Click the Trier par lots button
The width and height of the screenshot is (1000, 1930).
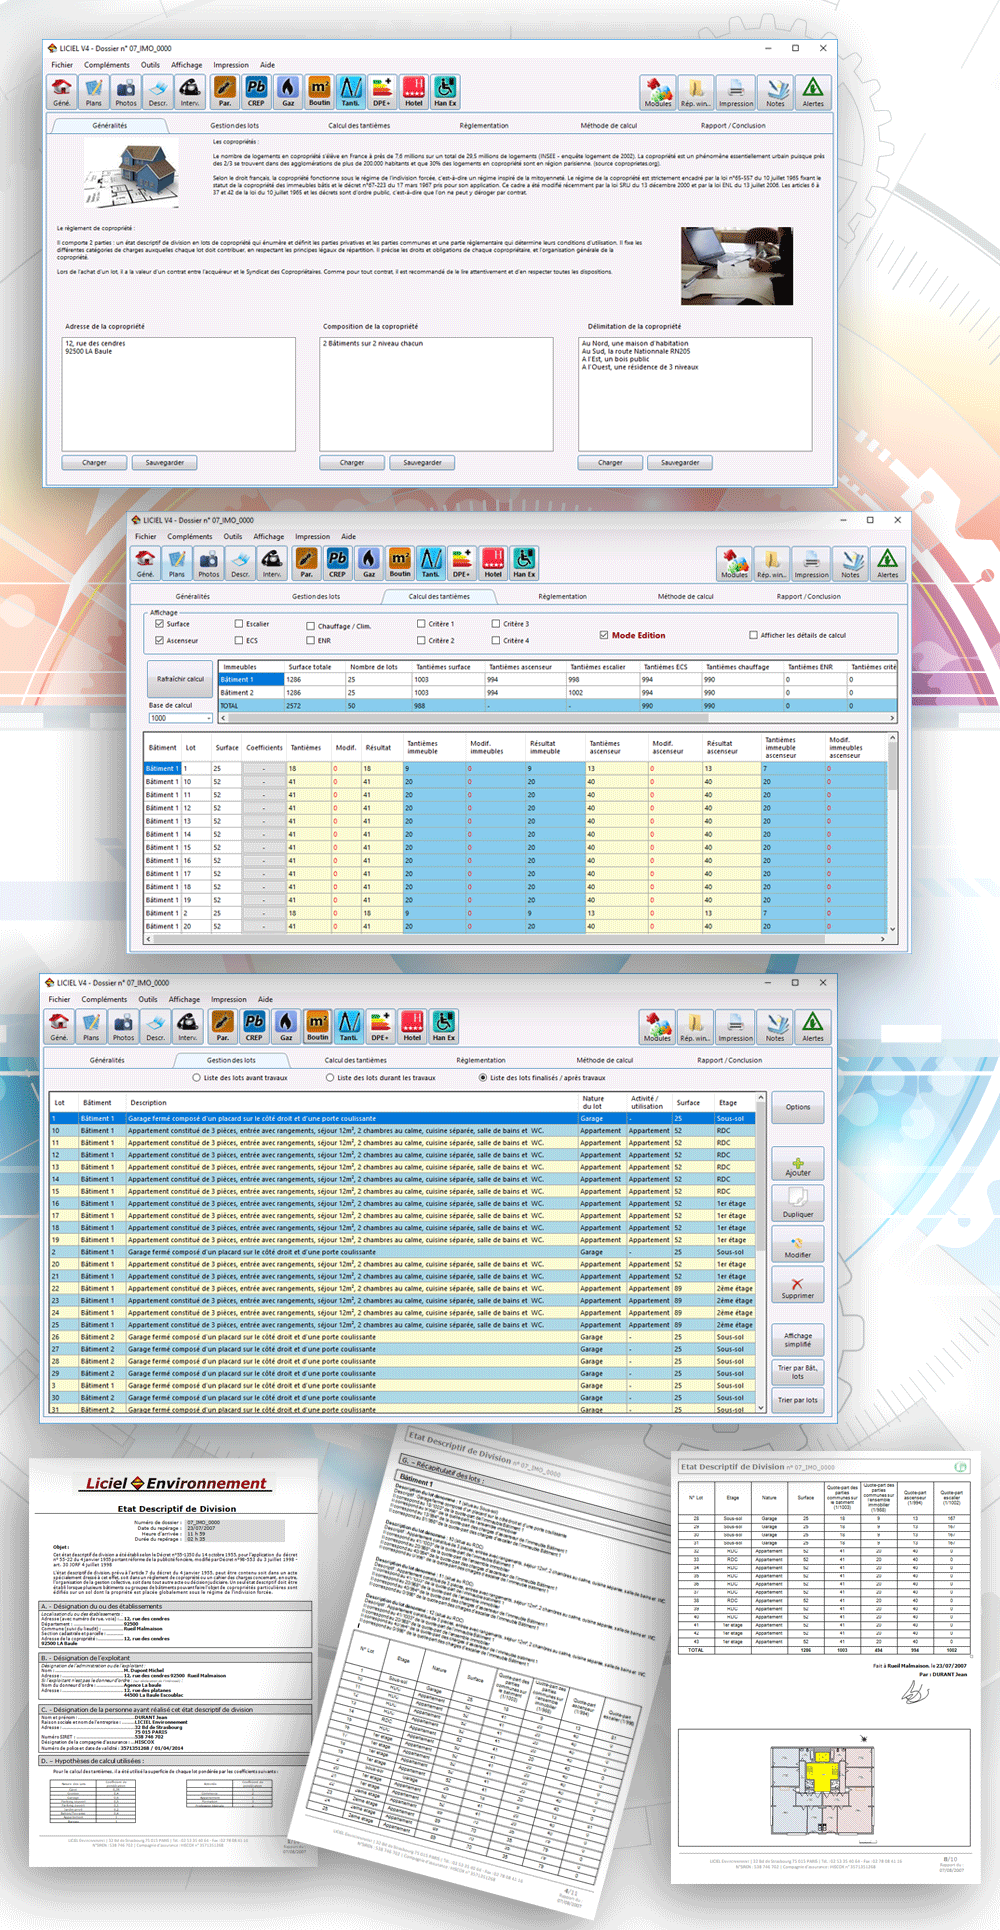[x=798, y=1400]
